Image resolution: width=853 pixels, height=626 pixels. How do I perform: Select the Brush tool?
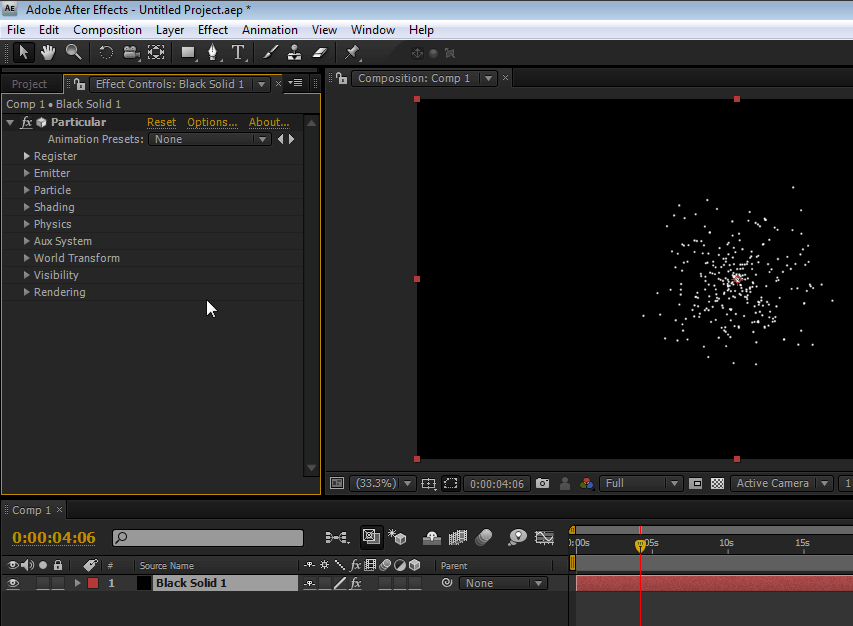pyautogui.click(x=270, y=53)
